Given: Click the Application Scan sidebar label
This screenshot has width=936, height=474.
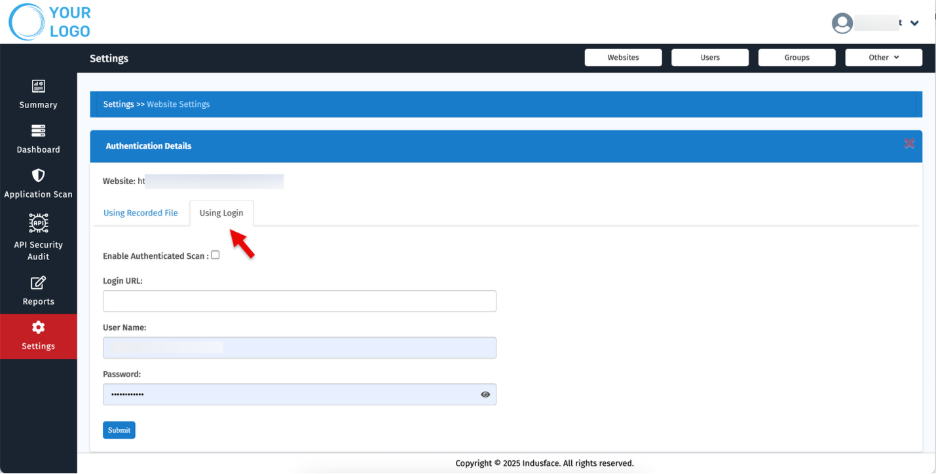Looking at the screenshot, I should (x=38, y=195).
